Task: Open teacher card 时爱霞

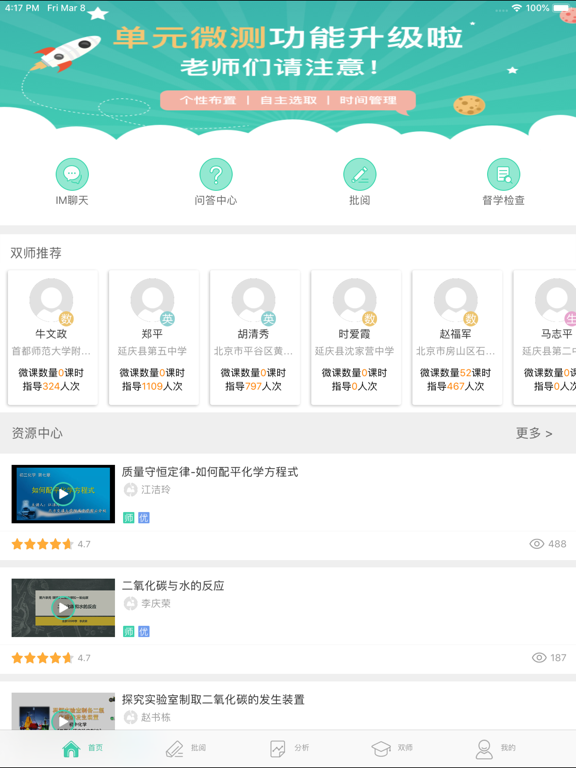Action: [x=356, y=337]
